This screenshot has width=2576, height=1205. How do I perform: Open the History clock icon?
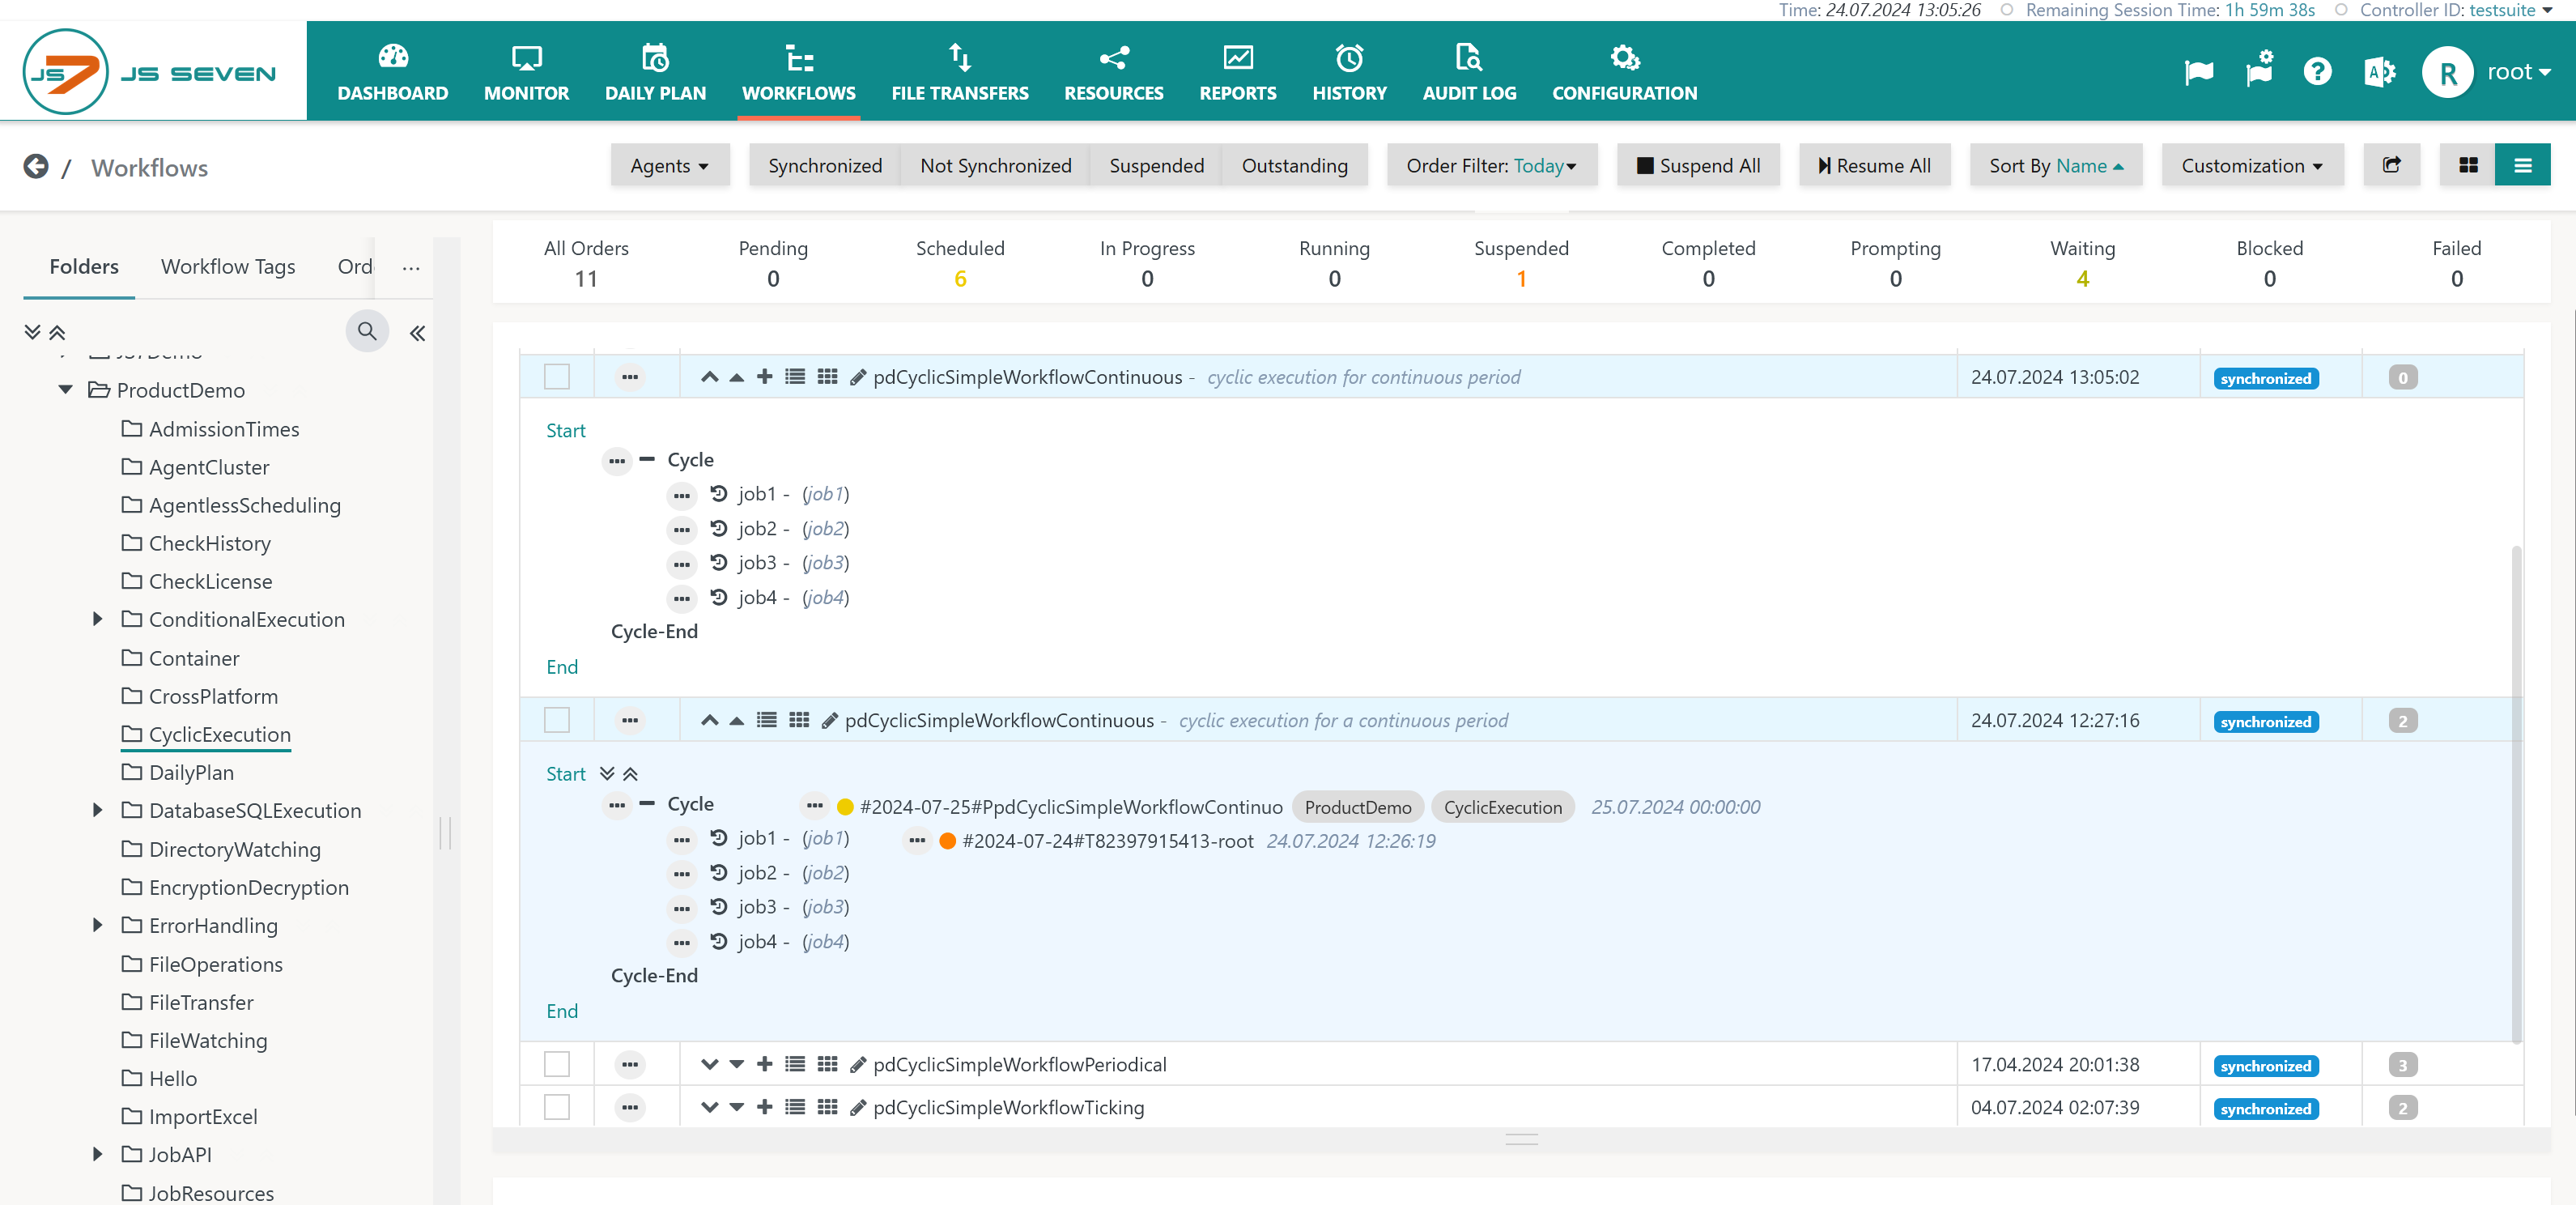click(x=1349, y=59)
